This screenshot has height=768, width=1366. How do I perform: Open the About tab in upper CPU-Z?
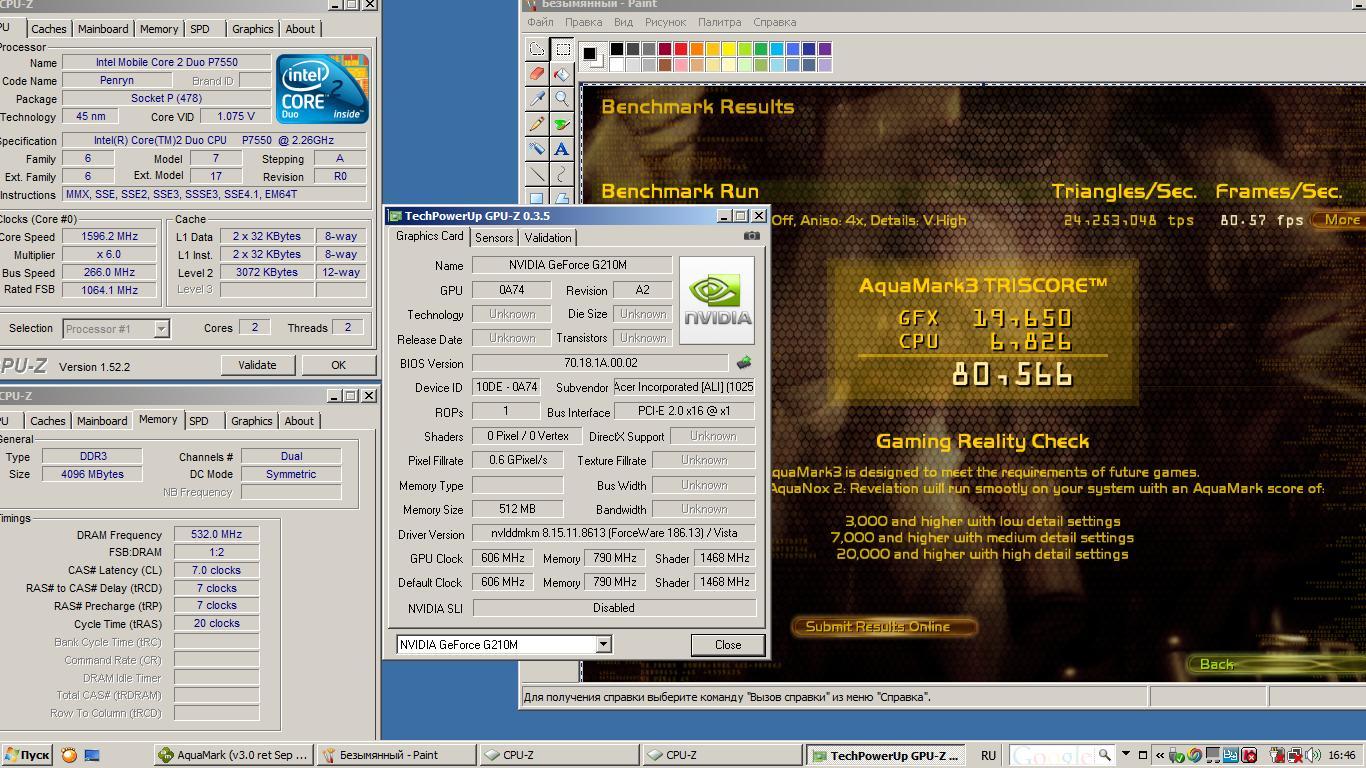[300, 29]
